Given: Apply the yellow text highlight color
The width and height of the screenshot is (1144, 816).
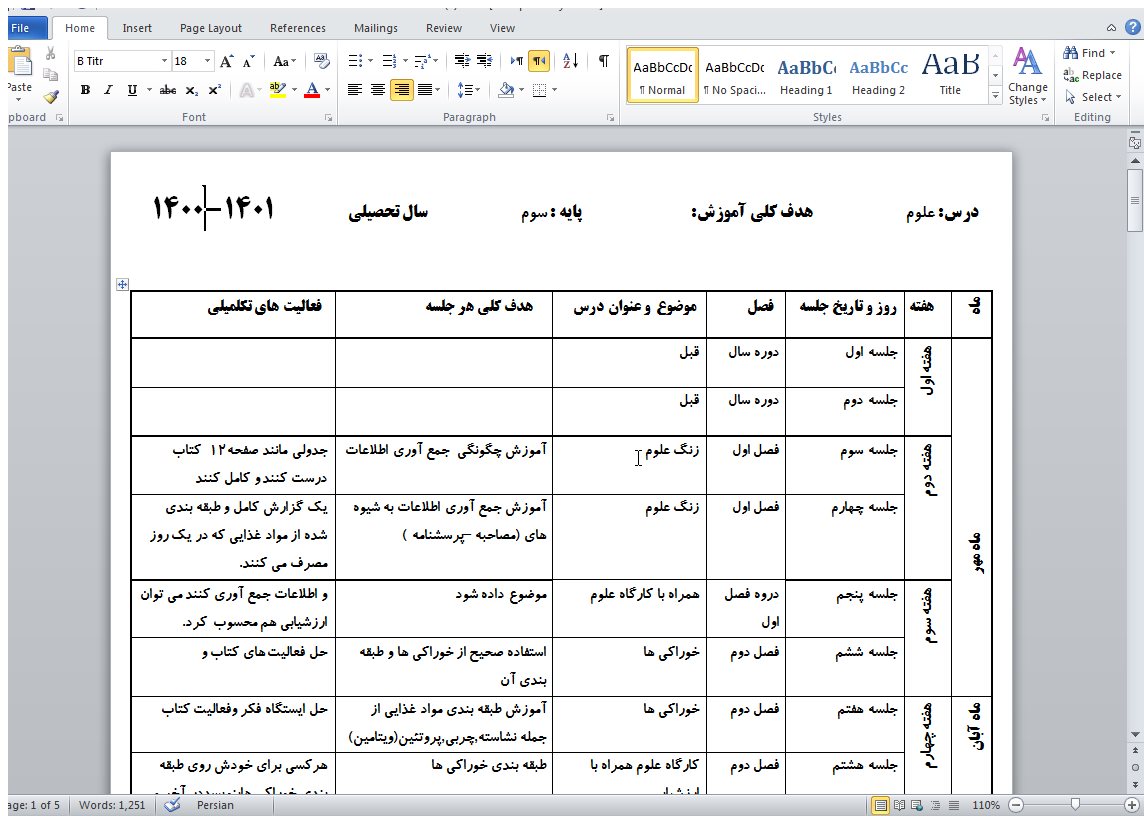Looking at the screenshot, I should 277,90.
